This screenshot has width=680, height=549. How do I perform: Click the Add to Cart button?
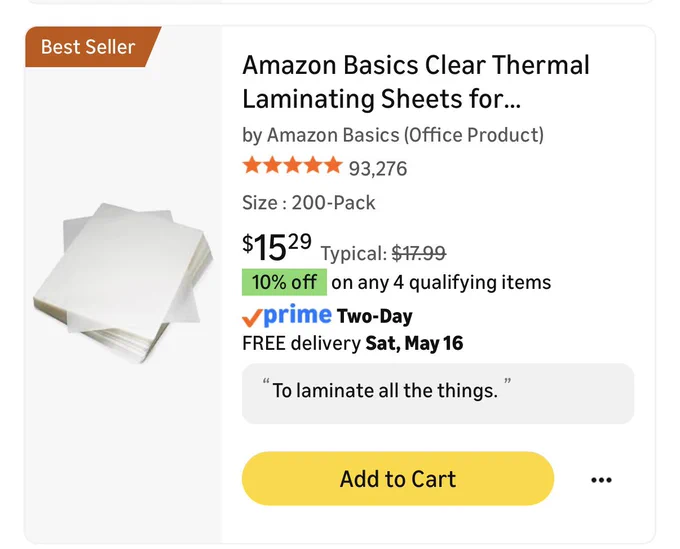tap(398, 478)
